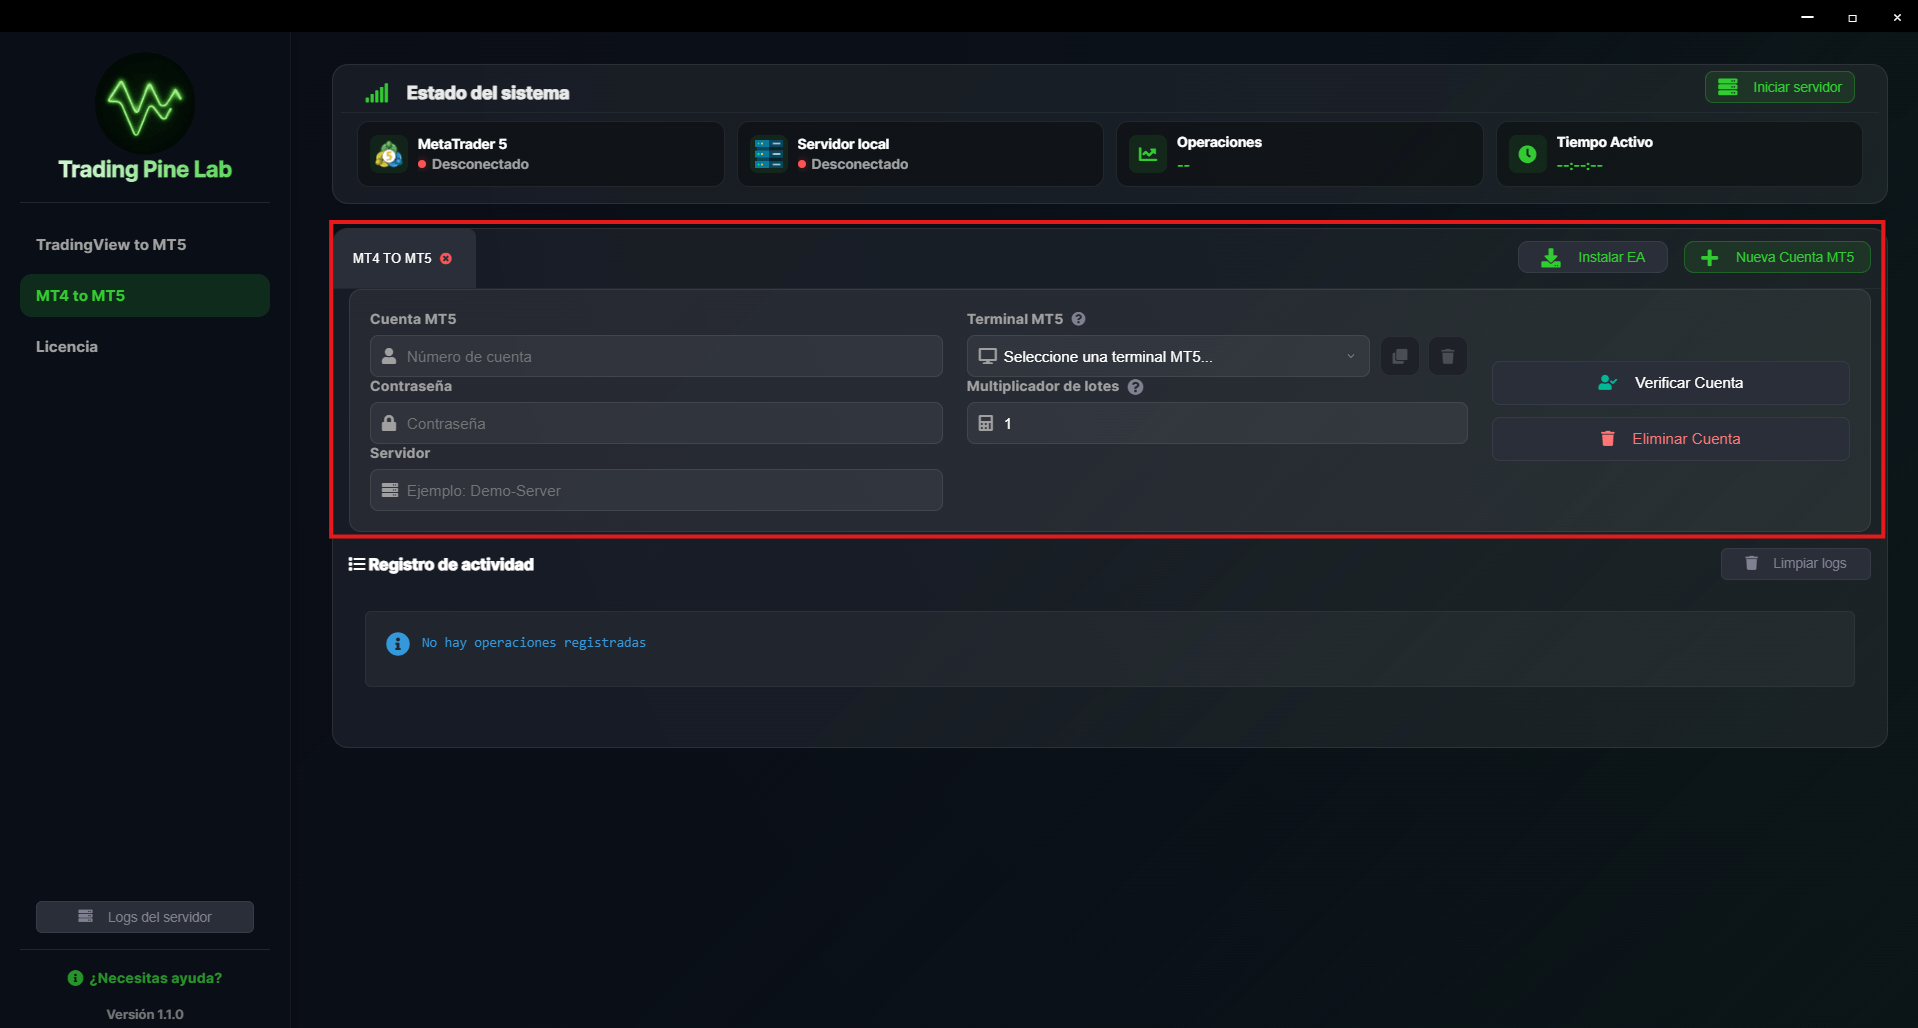Click the Trading Pine Lab logo
The width and height of the screenshot is (1918, 1028).
coord(143,103)
